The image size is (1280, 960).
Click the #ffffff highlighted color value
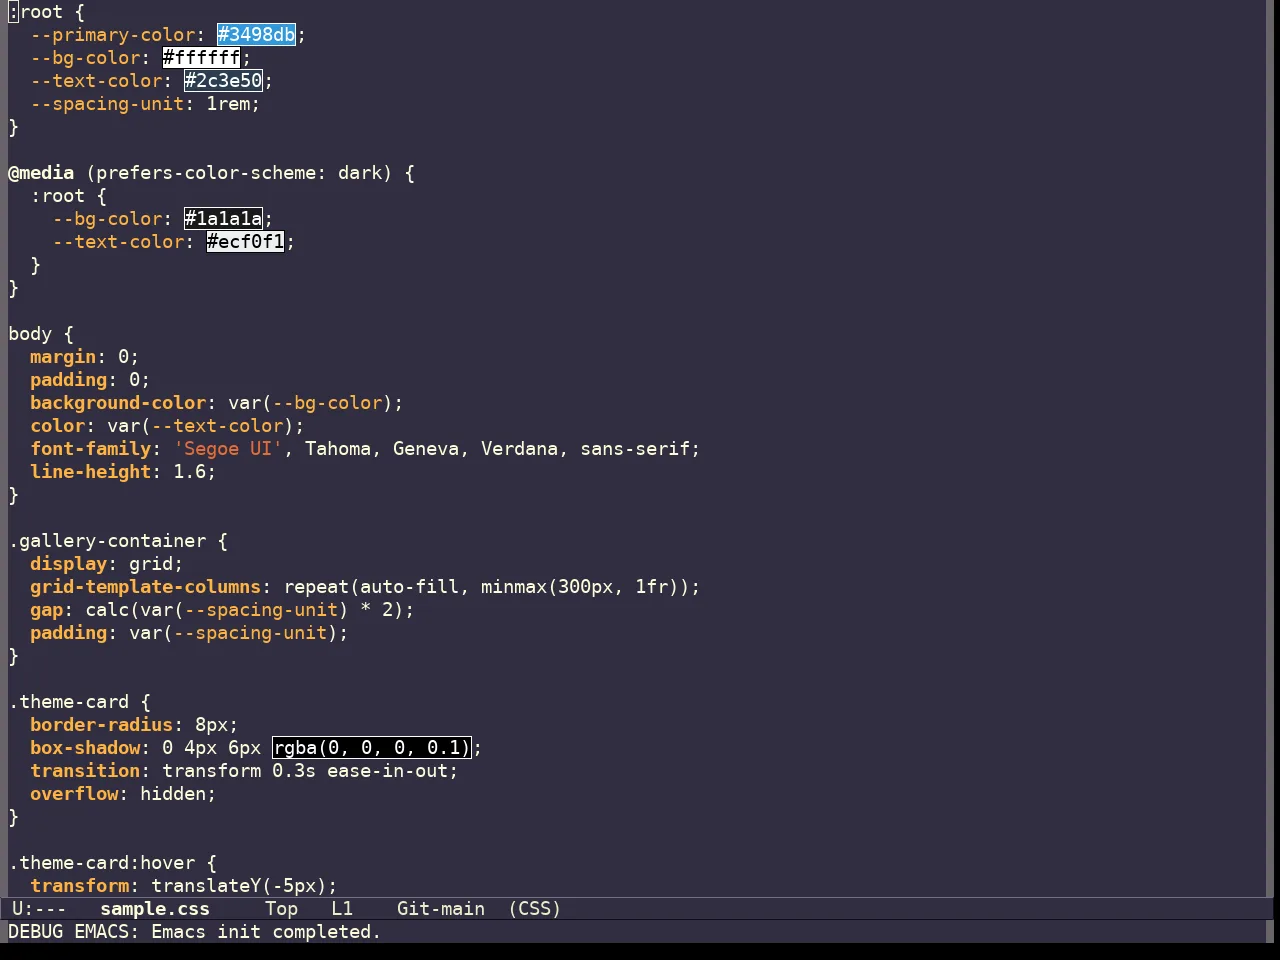(x=201, y=58)
